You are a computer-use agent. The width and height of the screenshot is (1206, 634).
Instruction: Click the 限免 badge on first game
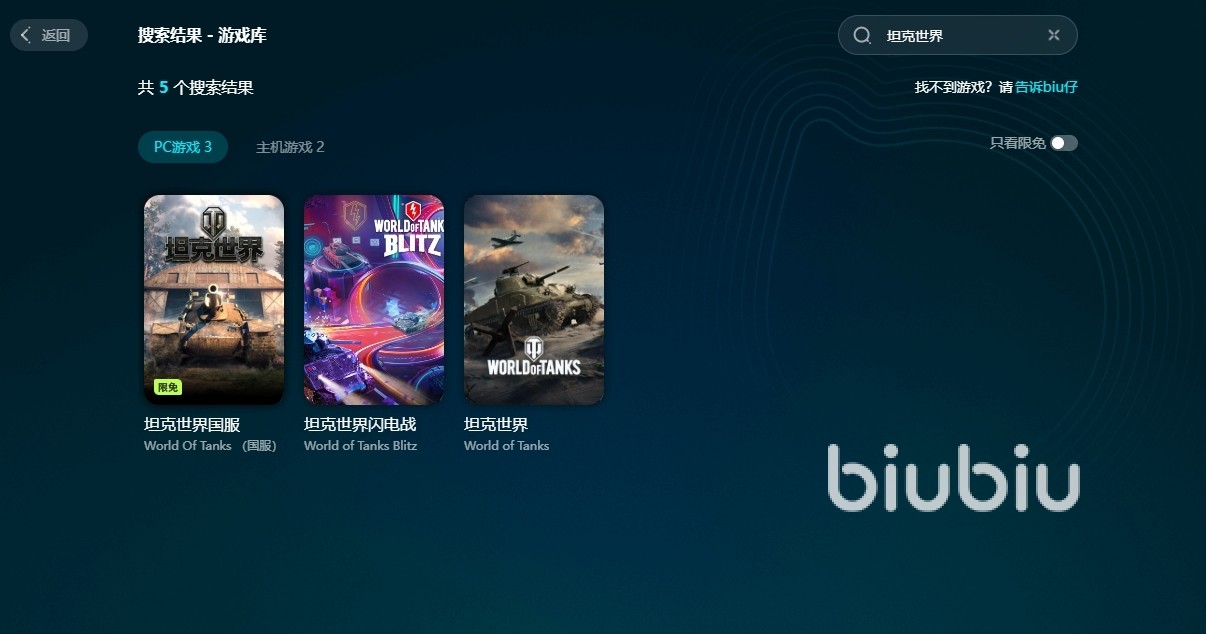click(x=168, y=387)
